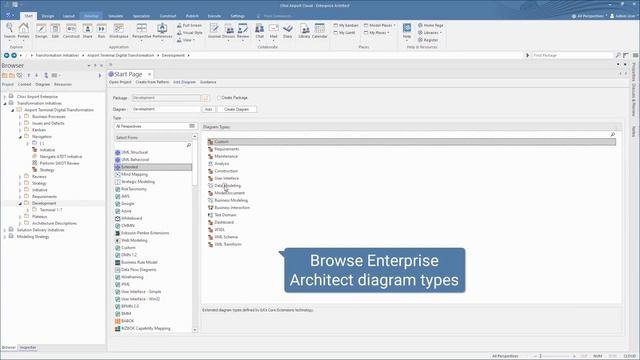This screenshot has height=360, width=640.
Task: Select Data Modeling diagram type
Action: click(227, 186)
